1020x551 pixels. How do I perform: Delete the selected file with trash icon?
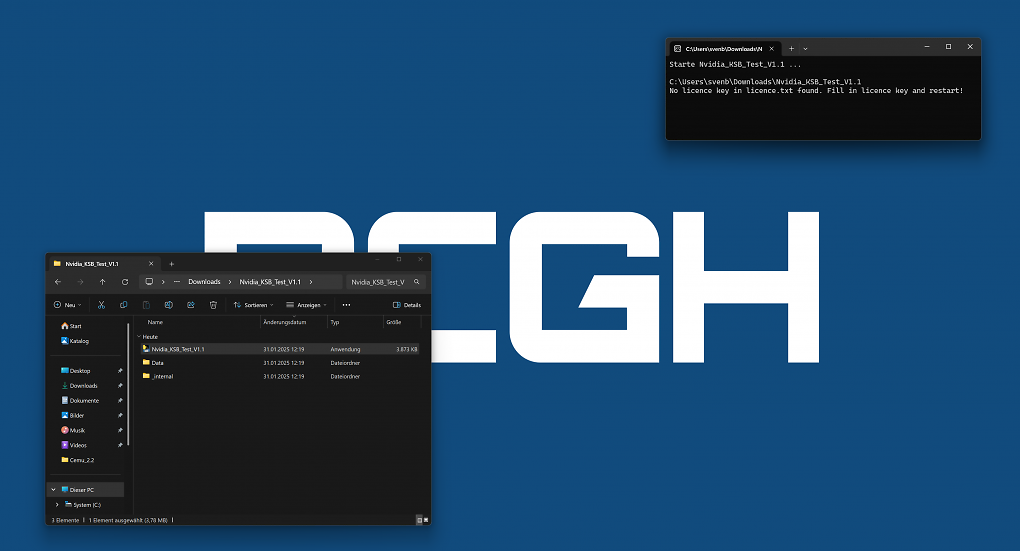point(213,304)
